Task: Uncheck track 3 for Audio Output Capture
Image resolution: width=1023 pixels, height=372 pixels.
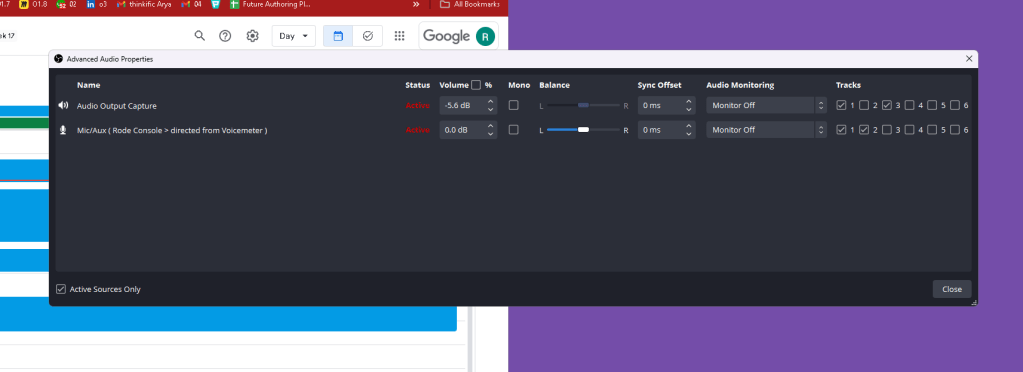Action: coord(887,105)
